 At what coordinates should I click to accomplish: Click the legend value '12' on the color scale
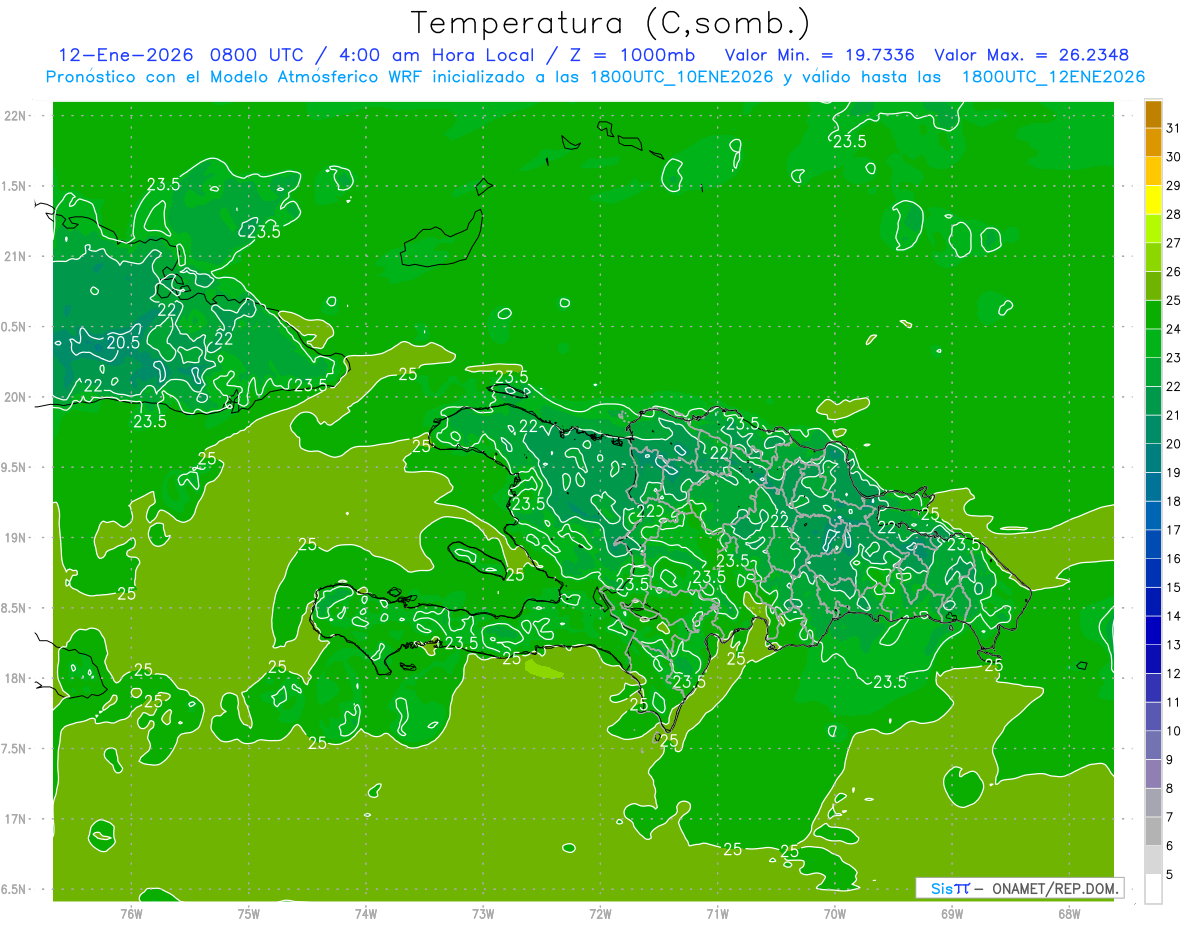(x=1174, y=674)
